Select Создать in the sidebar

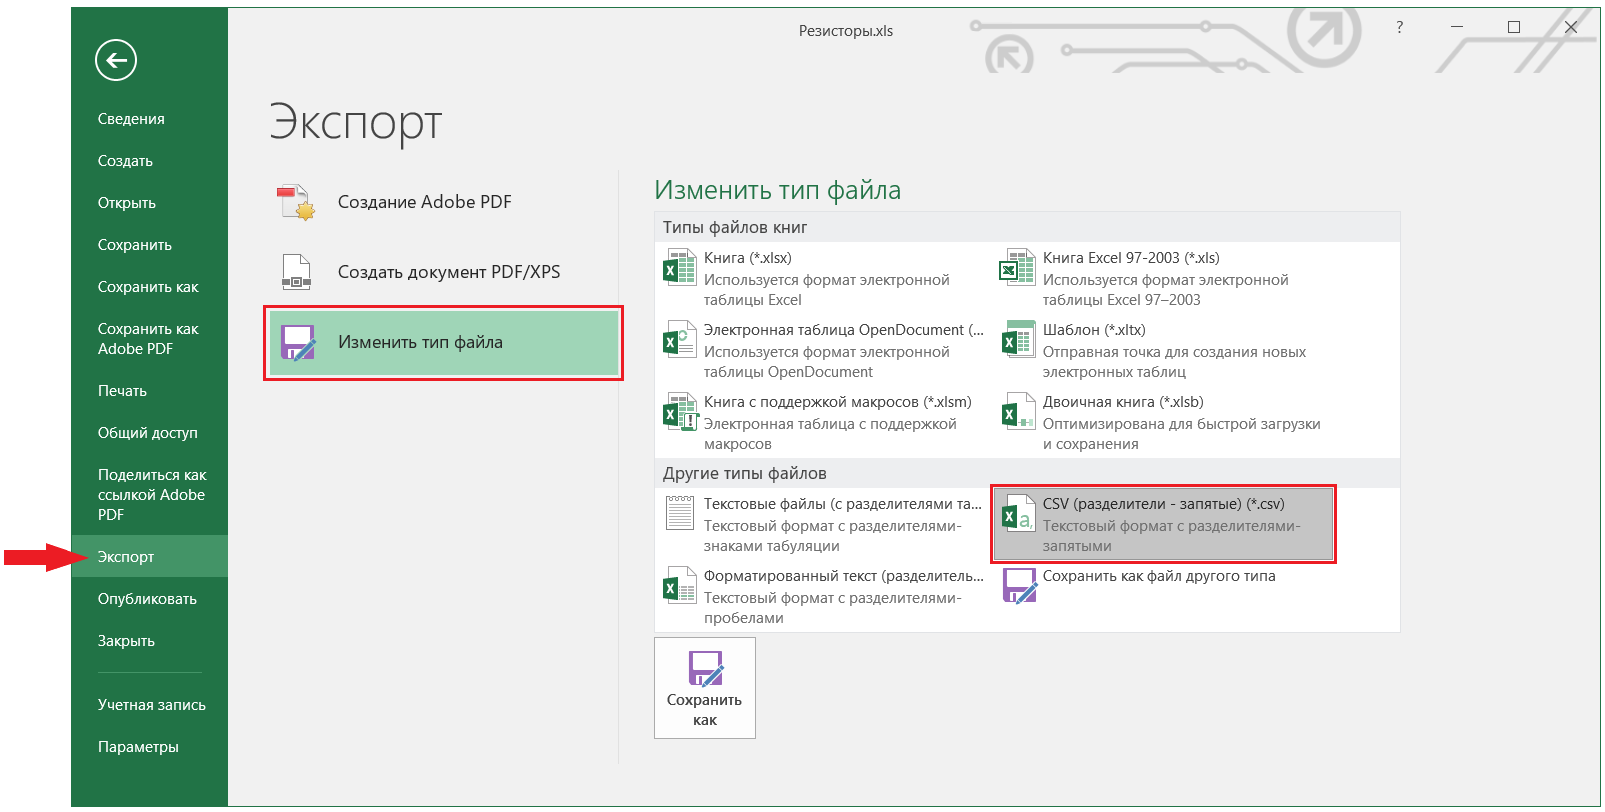click(x=149, y=161)
